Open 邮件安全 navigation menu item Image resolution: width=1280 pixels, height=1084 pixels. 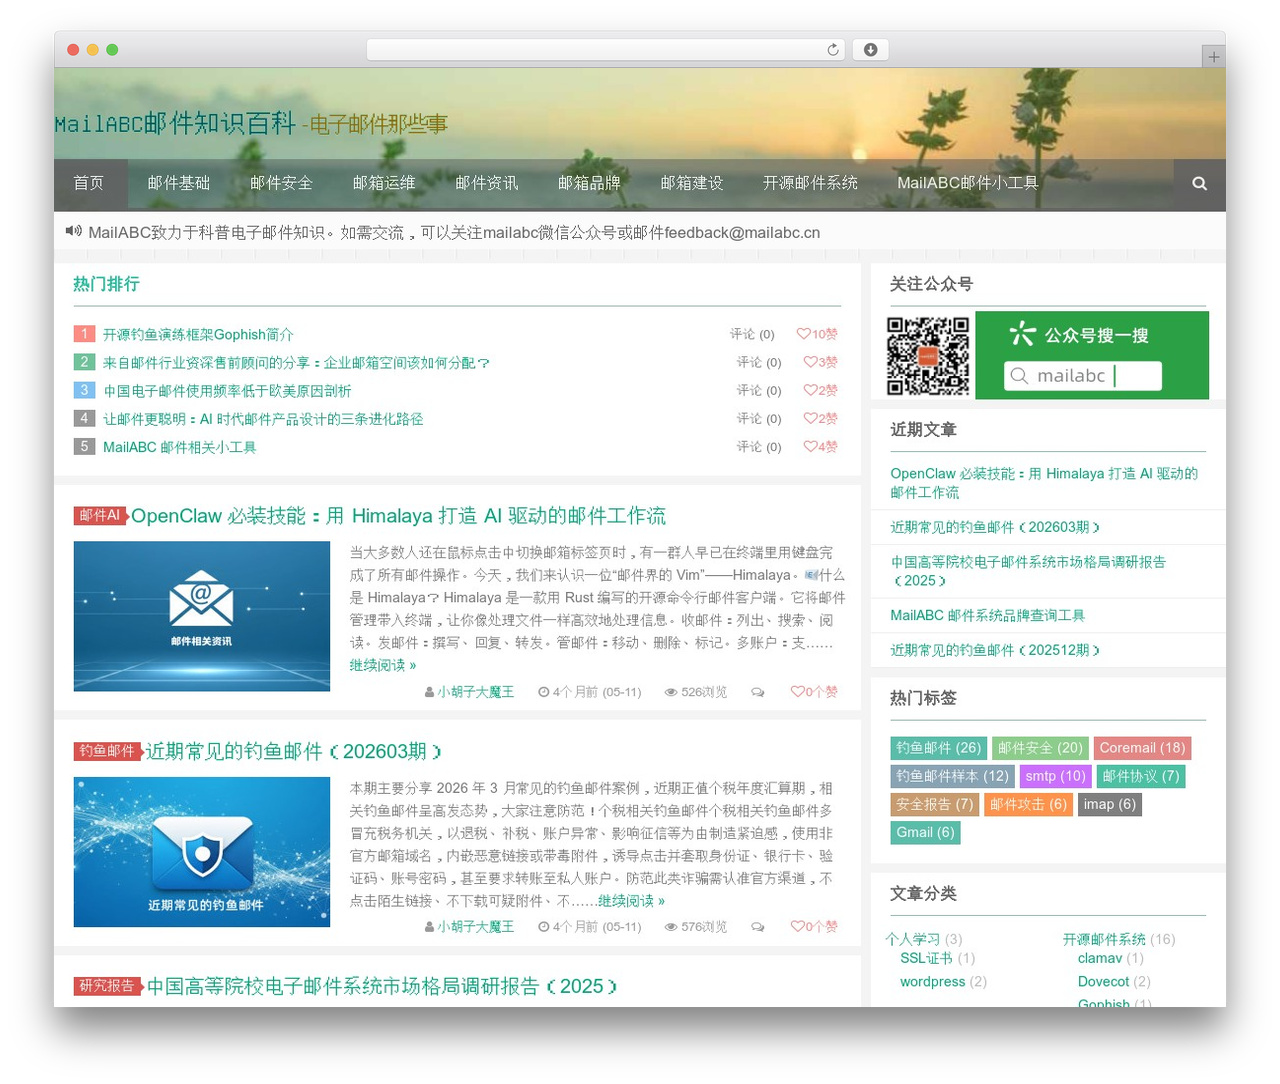pos(281,183)
